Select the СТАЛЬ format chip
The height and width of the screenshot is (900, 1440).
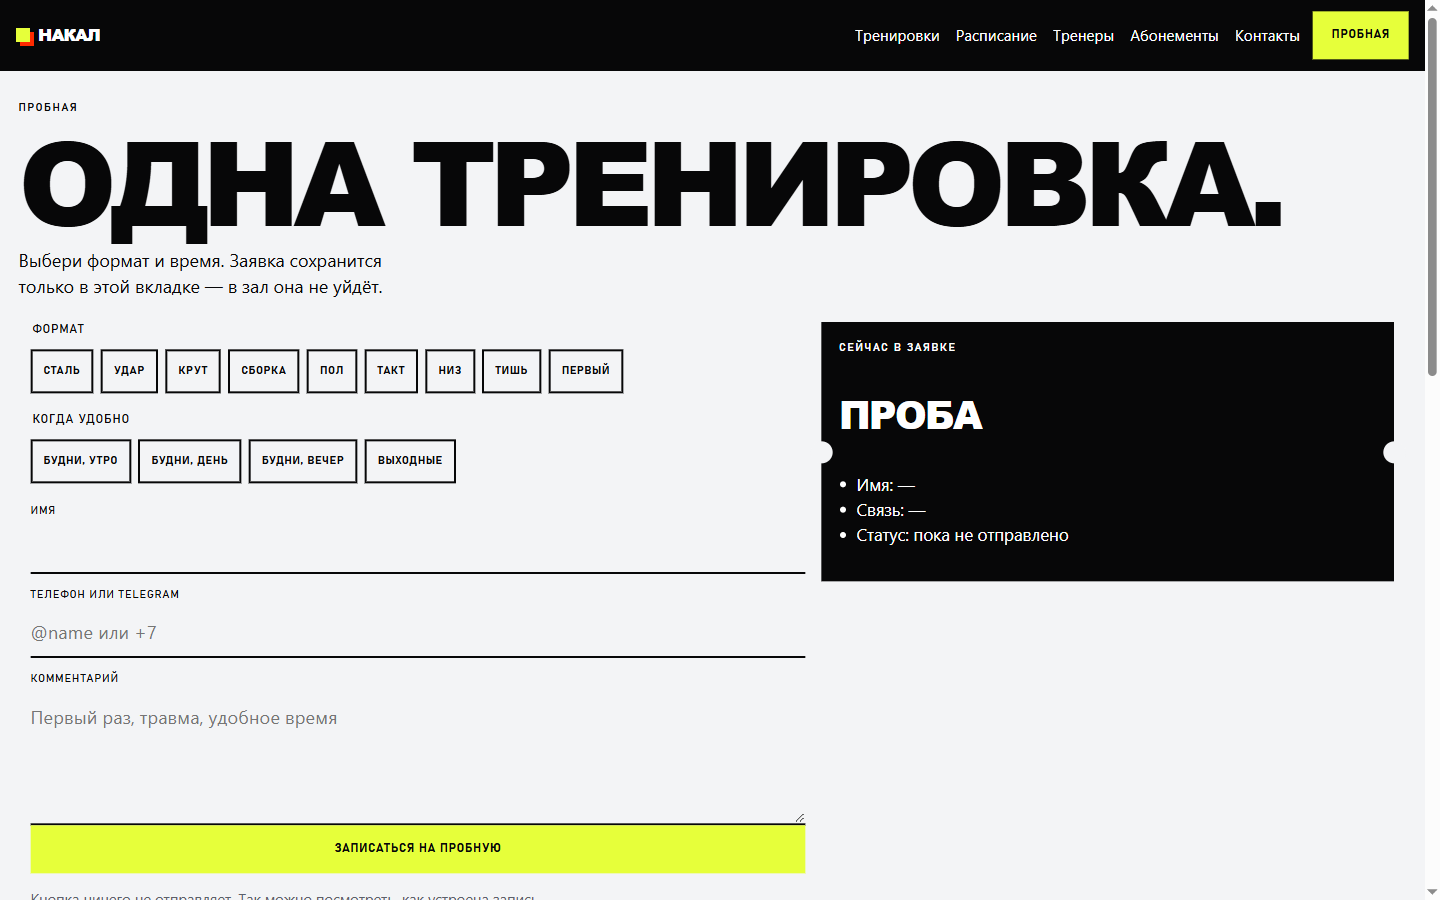[x=62, y=371]
